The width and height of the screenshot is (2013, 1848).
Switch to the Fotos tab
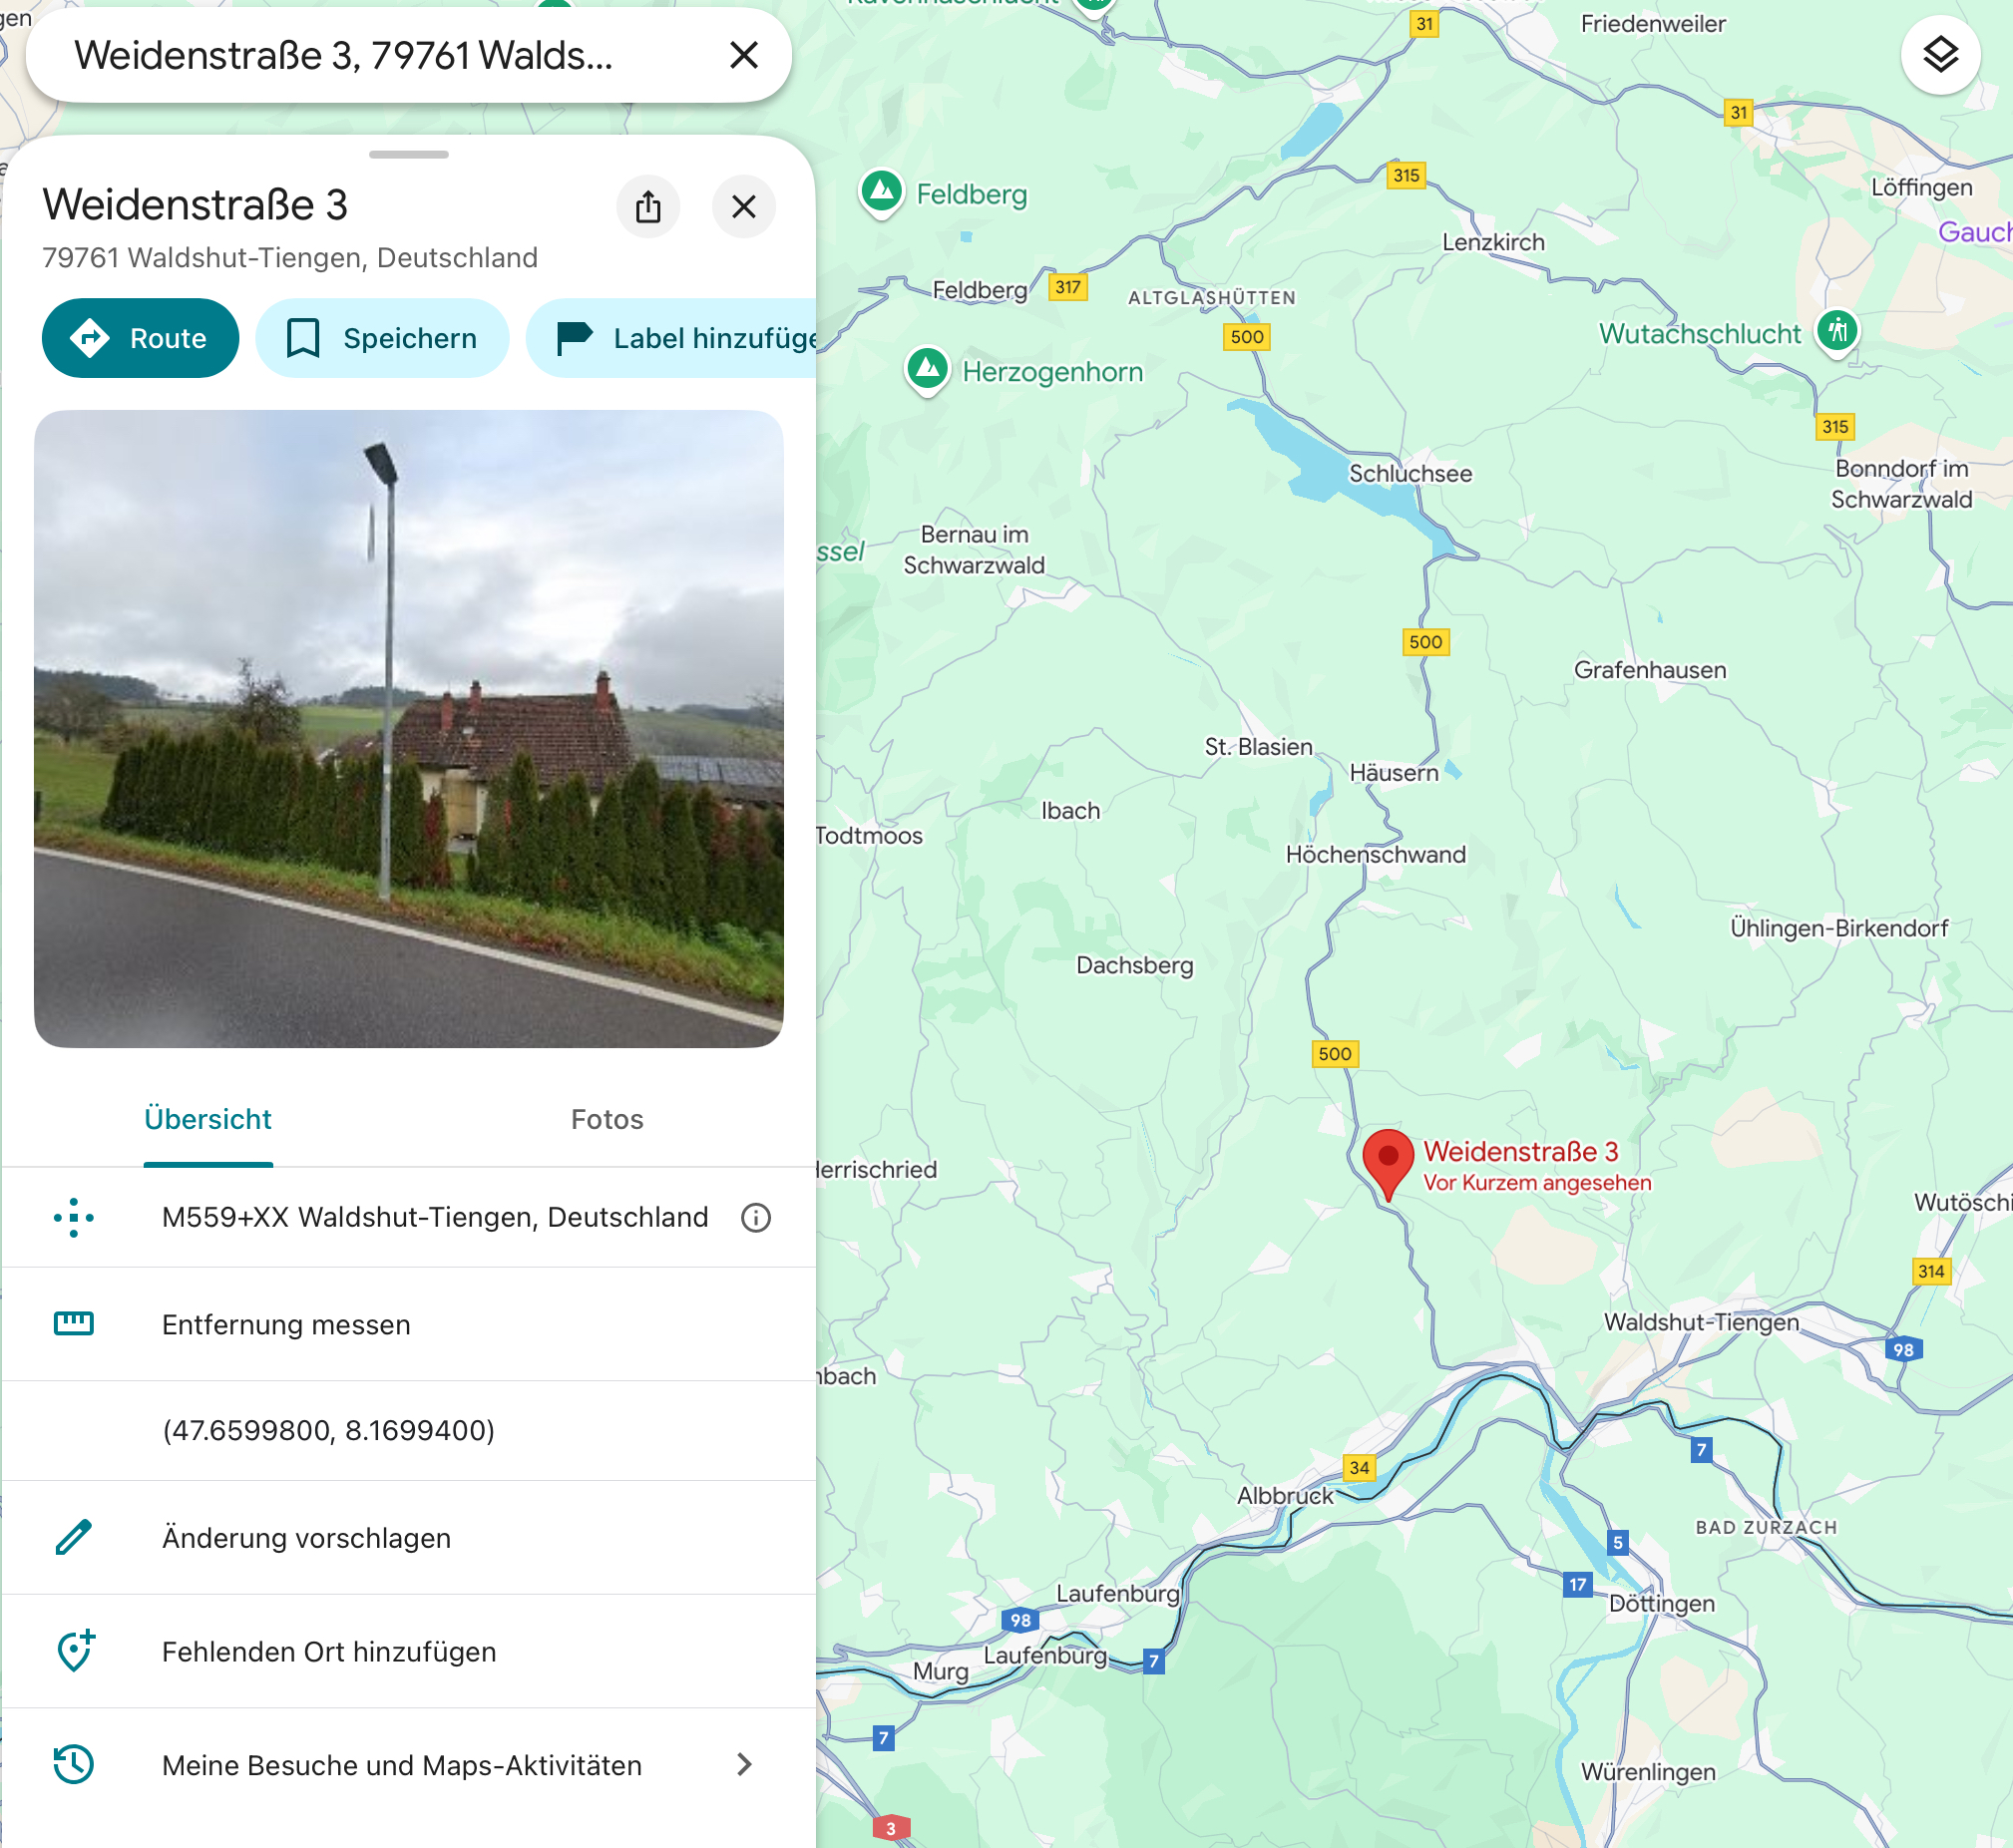click(607, 1119)
